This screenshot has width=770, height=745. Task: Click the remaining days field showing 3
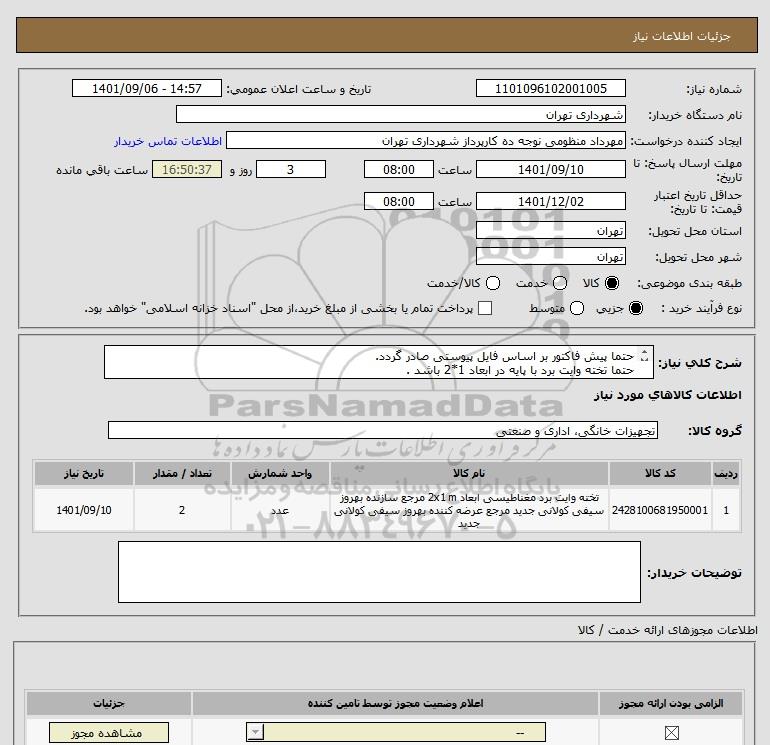(x=291, y=169)
